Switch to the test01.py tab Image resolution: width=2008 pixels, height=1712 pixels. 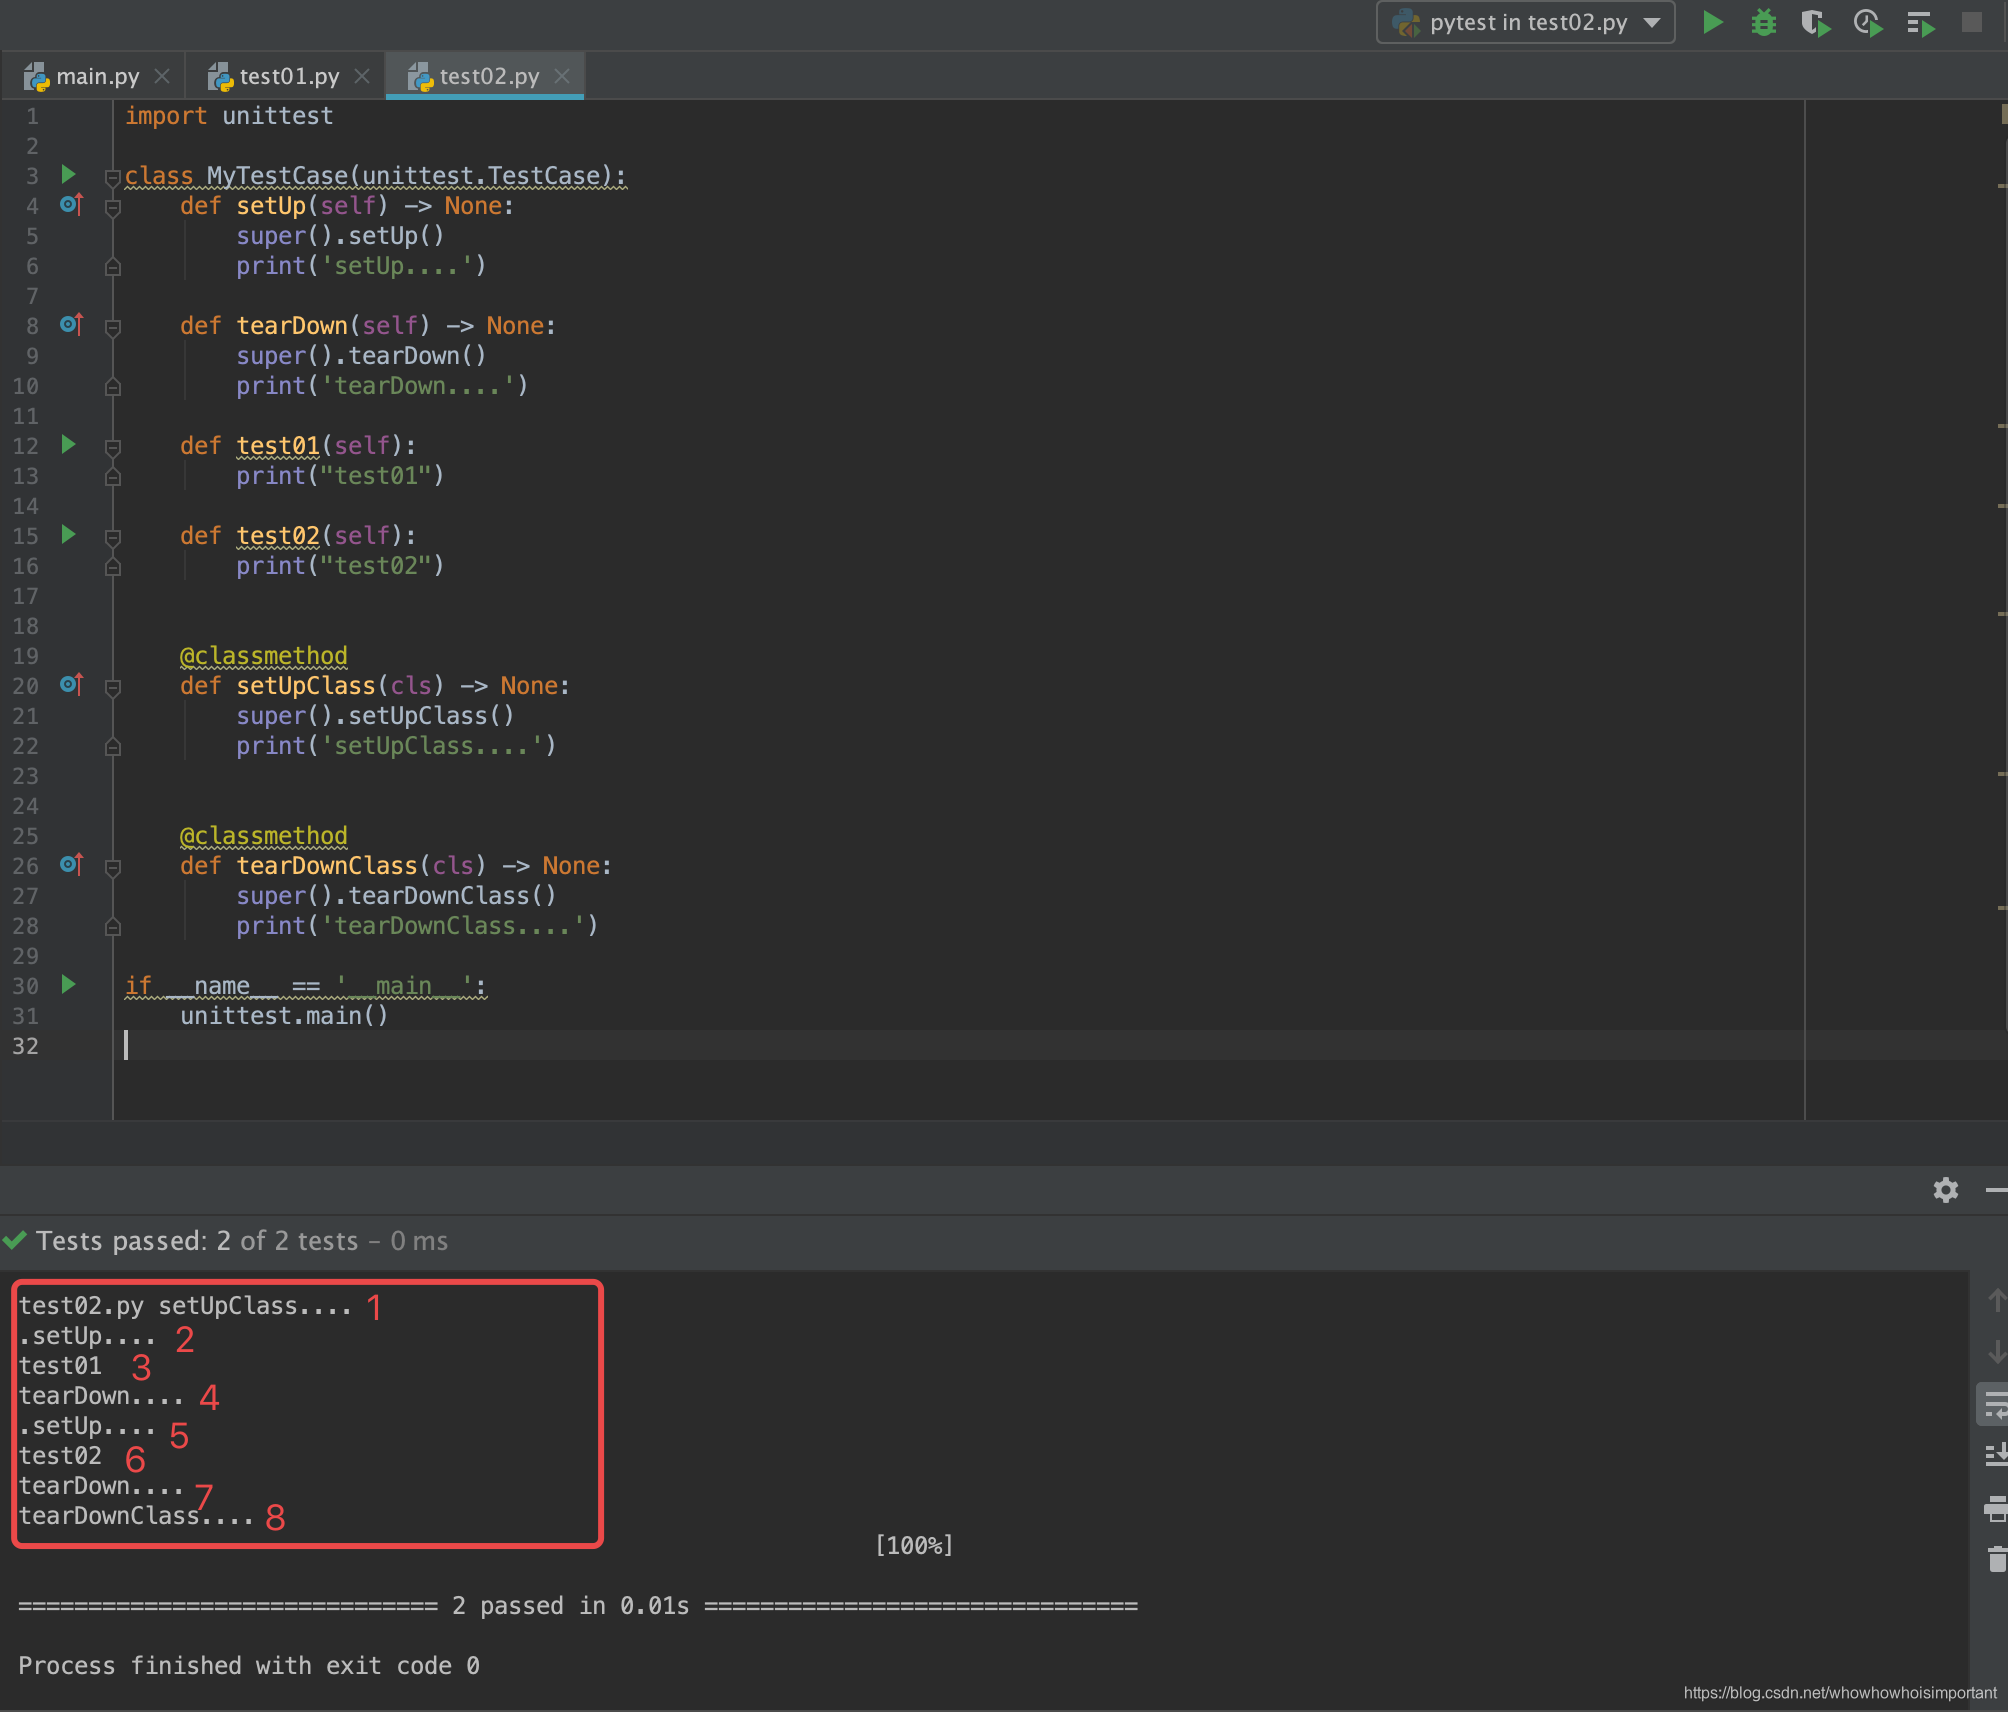(288, 75)
